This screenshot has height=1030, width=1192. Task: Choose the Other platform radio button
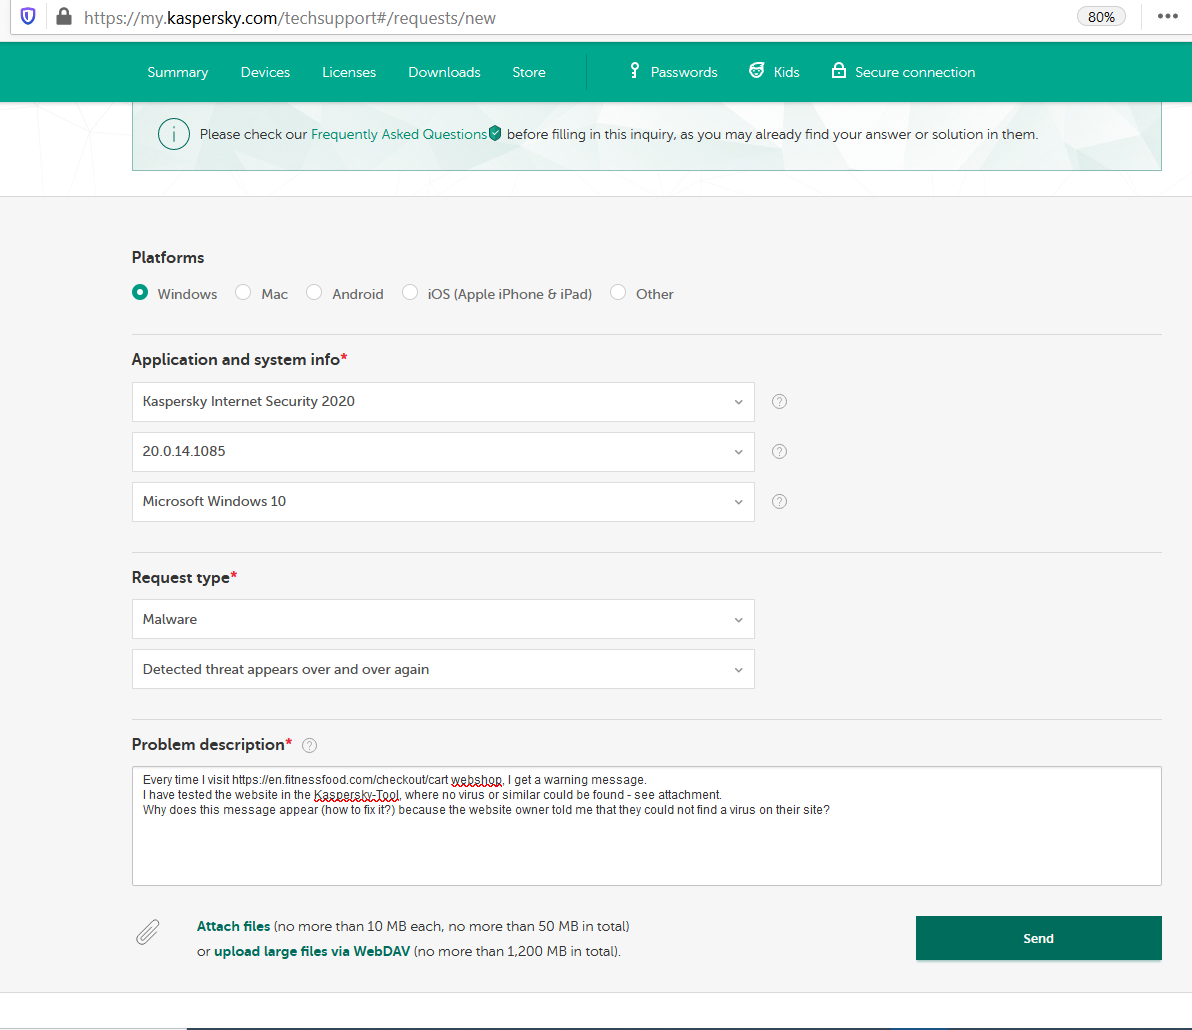(618, 293)
